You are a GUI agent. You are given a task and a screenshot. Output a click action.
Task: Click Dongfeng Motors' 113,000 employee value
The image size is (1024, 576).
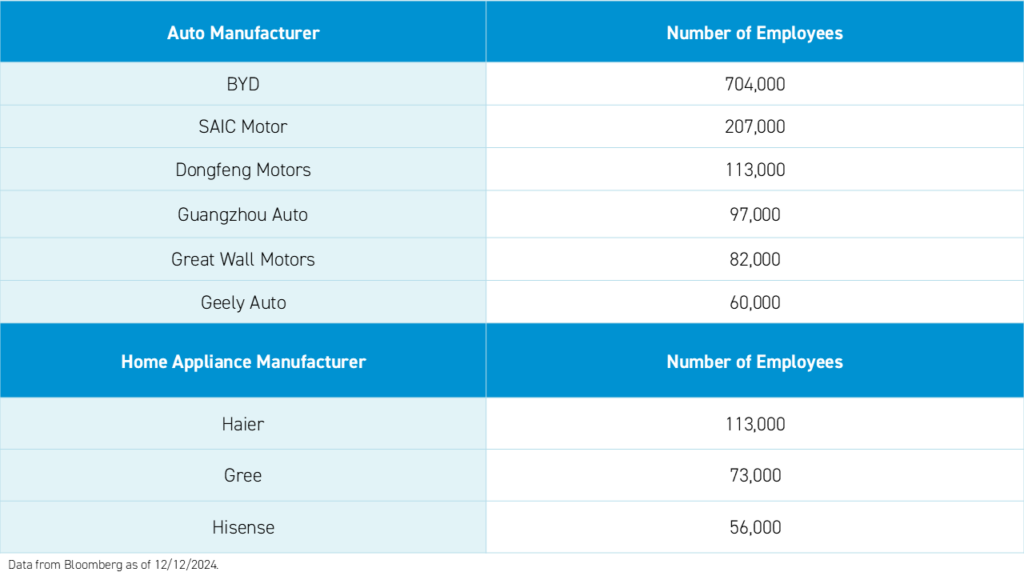[755, 170]
